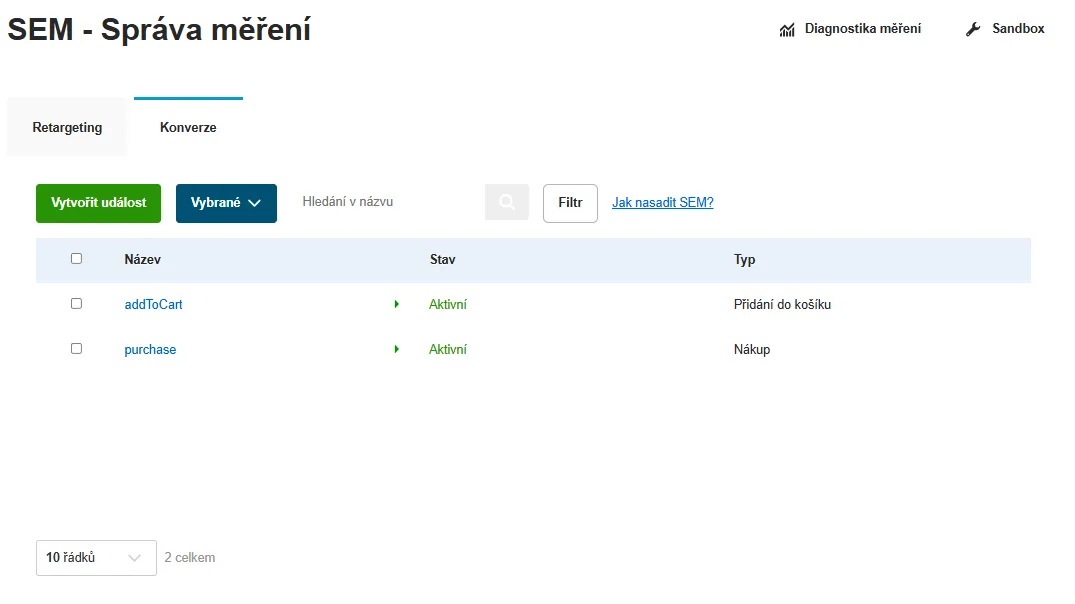Open the addToCart event link
The width and height of the screenshot is (1075, 604).
click(x=154, y=304)
